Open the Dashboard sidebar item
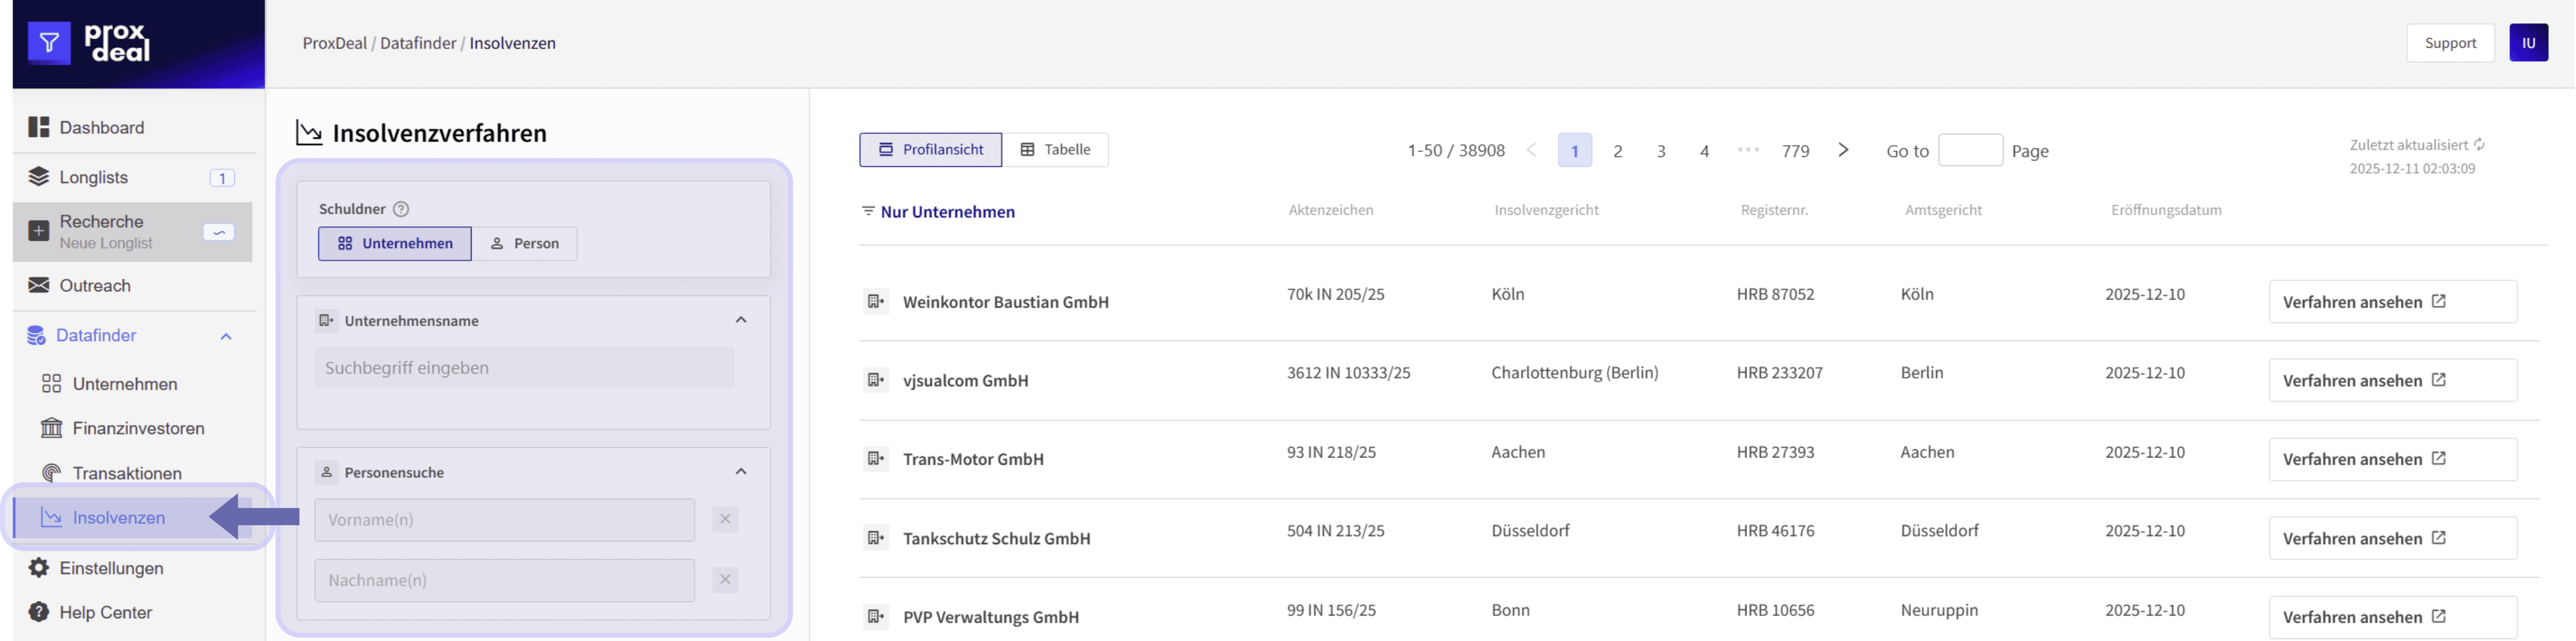The width and height of the screenshot is (2576, 641). [101, 127]
